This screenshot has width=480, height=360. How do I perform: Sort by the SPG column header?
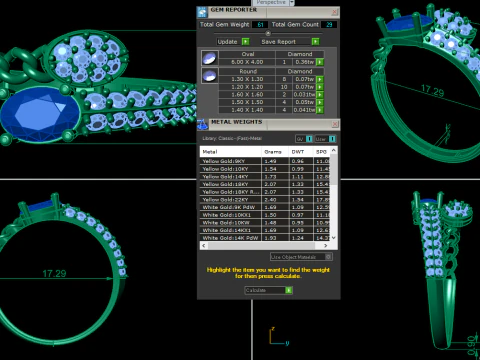pos(322,152)
